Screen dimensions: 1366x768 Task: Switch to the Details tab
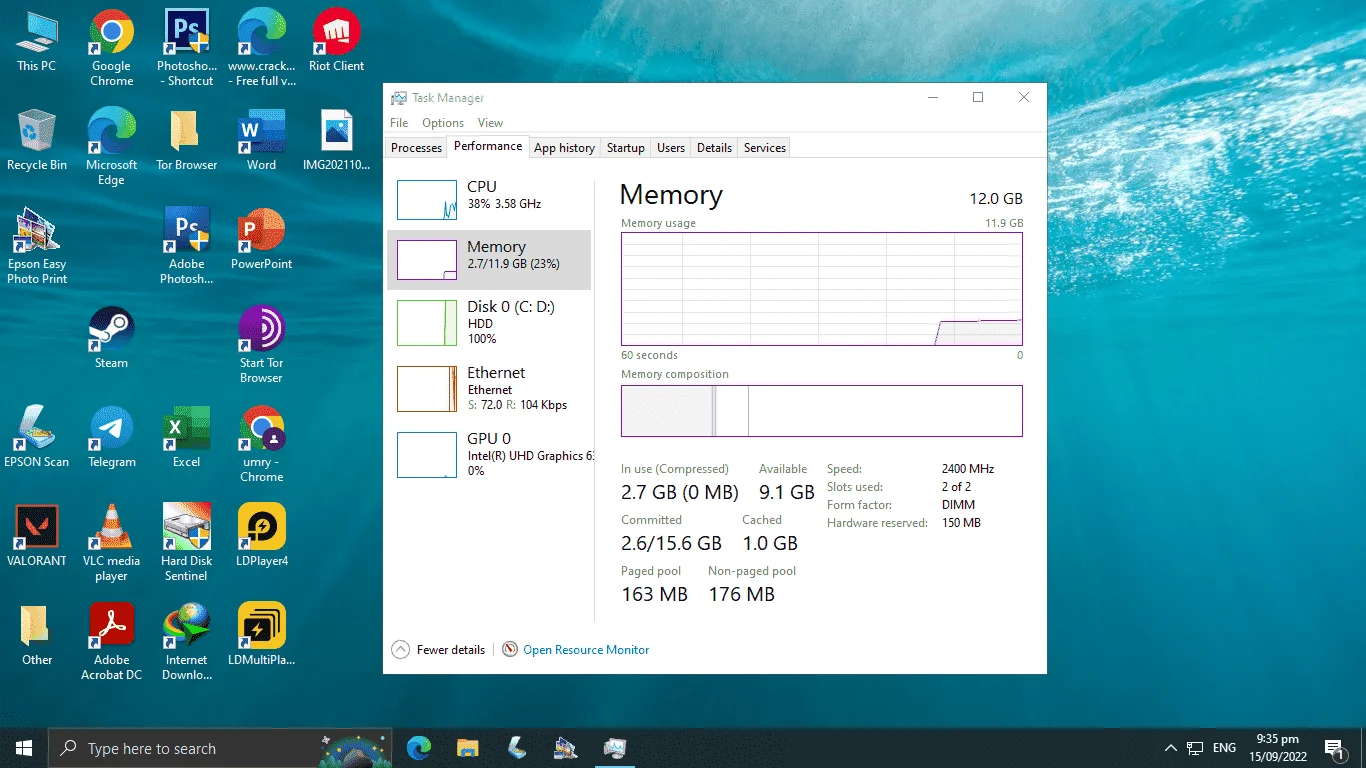714,148
